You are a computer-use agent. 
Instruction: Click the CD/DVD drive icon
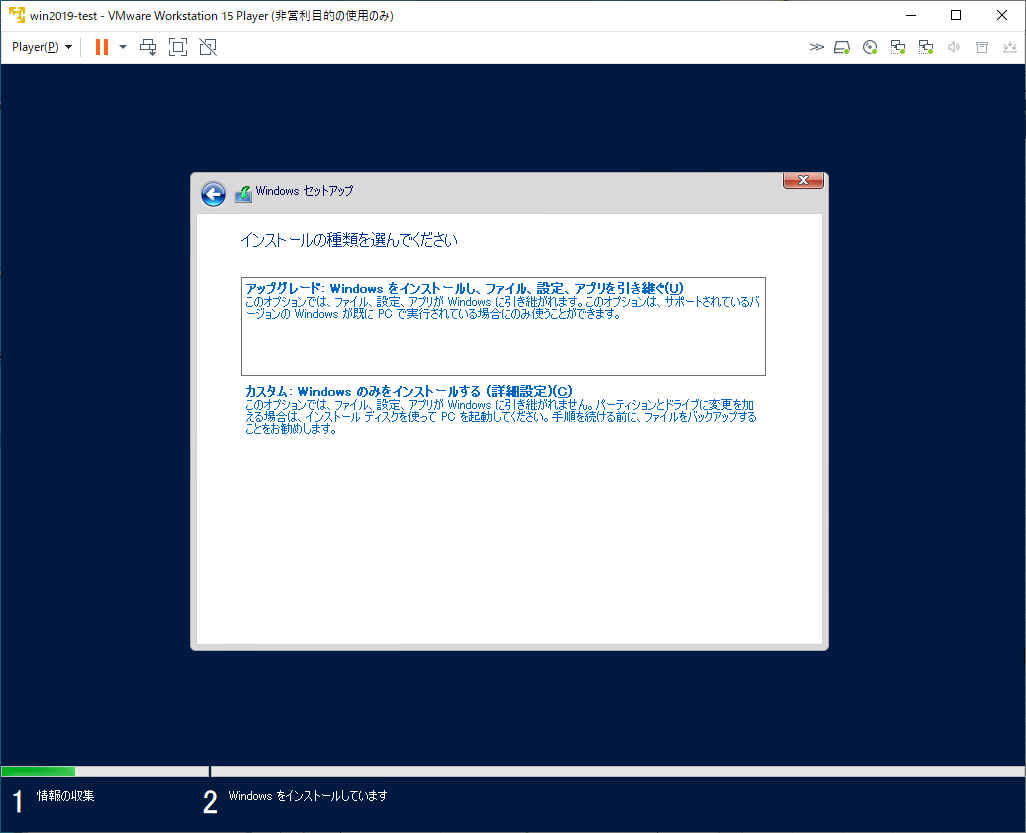point(869,46)
